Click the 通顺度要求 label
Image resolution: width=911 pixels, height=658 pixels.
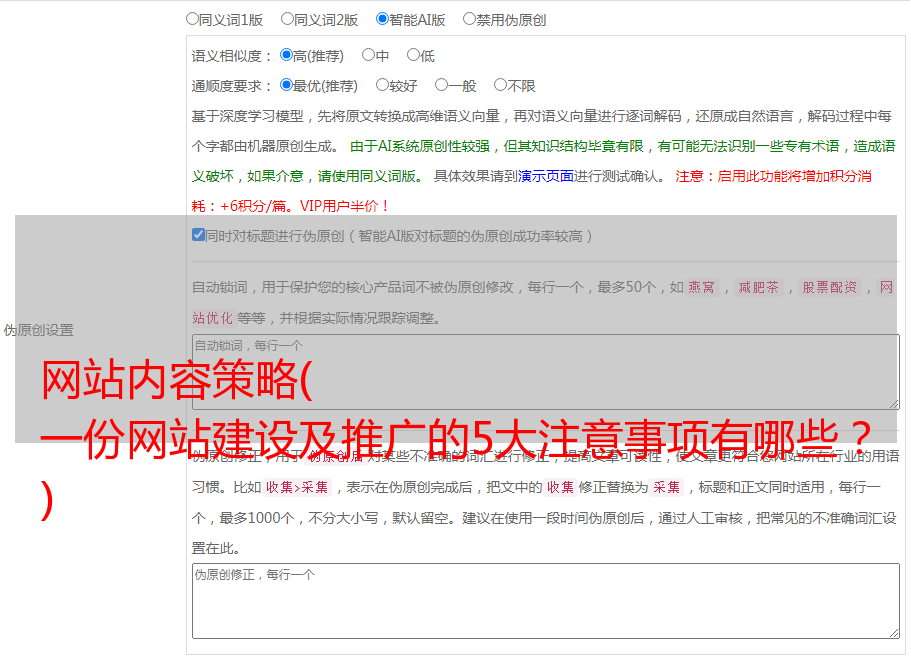[232, 86]
